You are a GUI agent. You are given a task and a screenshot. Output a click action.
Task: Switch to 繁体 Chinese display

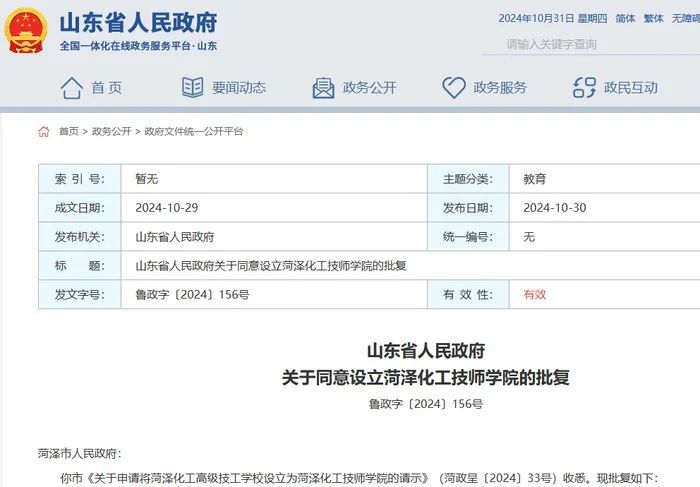pos(653,18)
